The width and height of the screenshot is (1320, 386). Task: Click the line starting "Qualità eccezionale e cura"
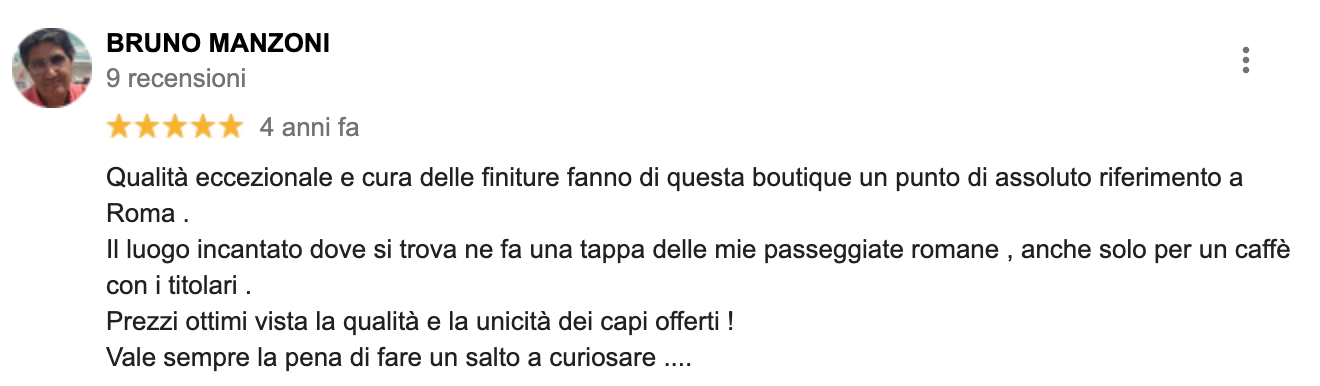(x=674, y=180)
